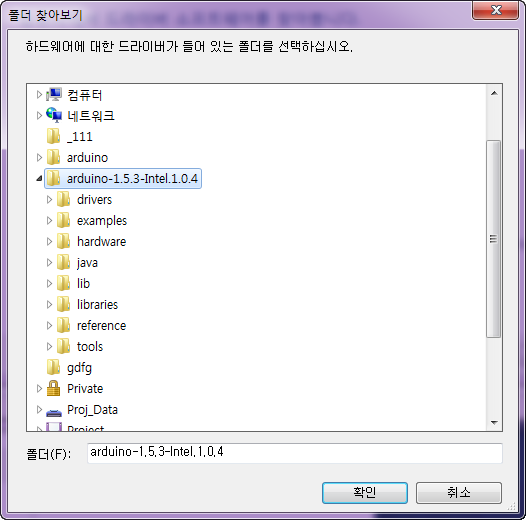Expand the libraries subfolder arrow

tap(49, 304)
